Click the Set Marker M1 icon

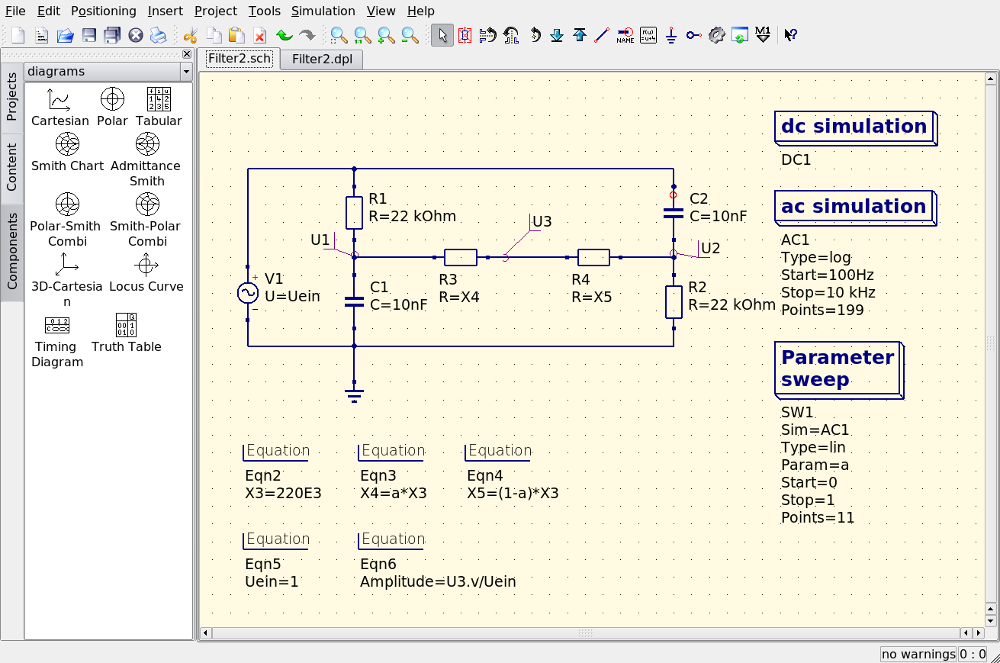pos(762,36)
